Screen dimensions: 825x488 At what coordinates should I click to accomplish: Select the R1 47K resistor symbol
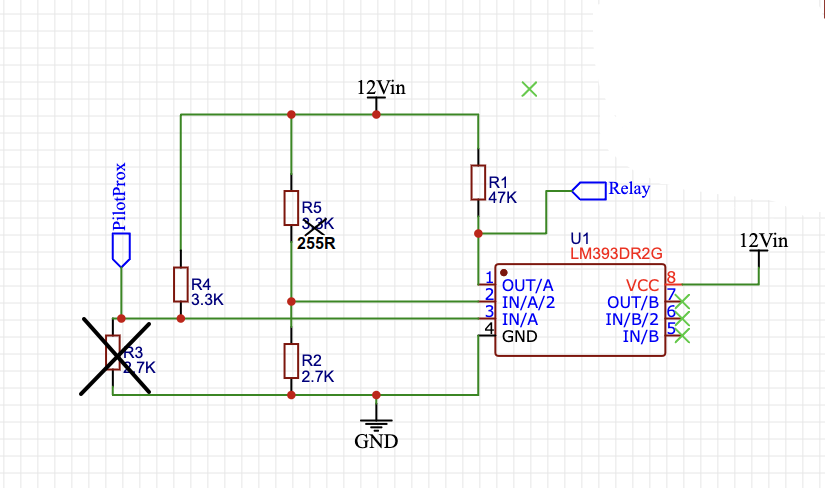478,182
